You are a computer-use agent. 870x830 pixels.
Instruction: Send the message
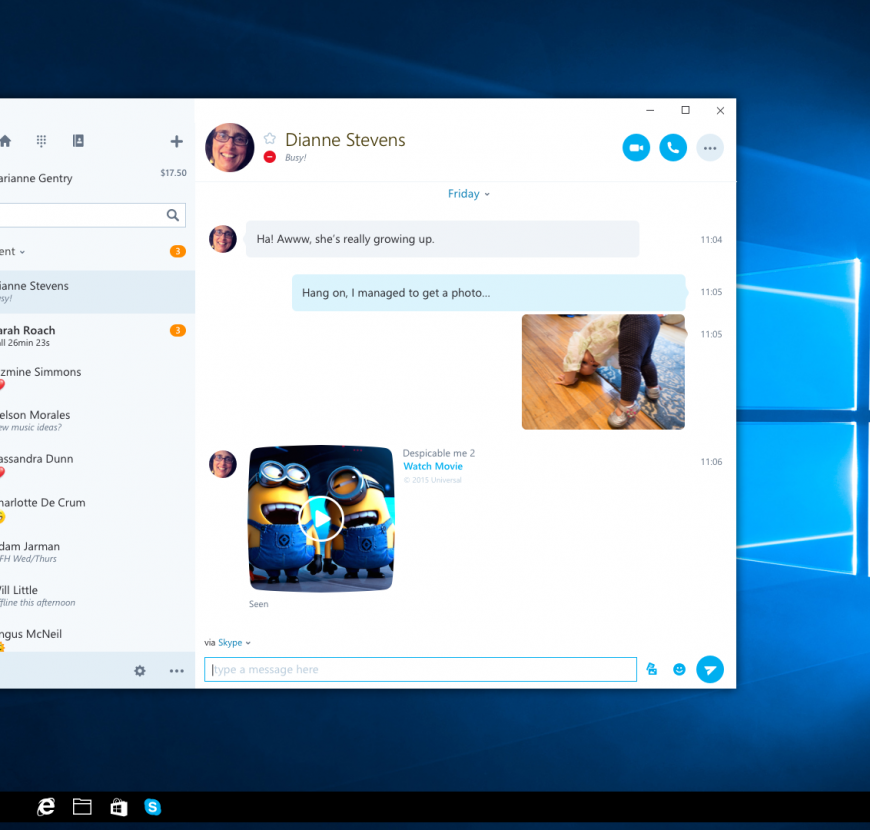point(710,670)
